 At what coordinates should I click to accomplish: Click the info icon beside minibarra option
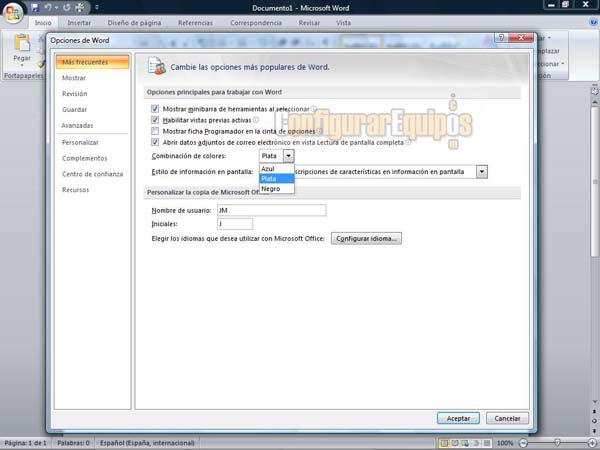tap(313, 109)
